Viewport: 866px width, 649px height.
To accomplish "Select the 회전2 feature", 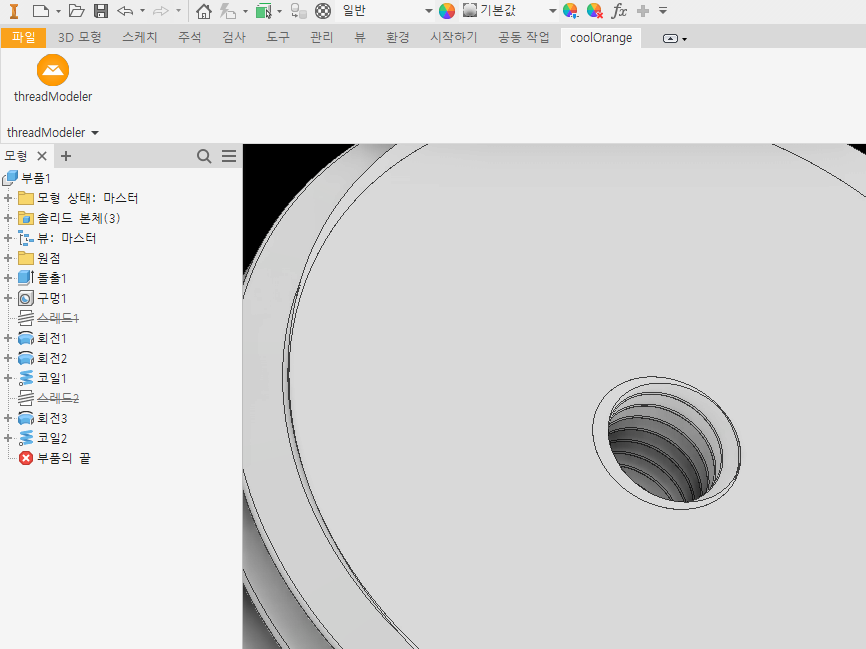I will tap(52, 358).
